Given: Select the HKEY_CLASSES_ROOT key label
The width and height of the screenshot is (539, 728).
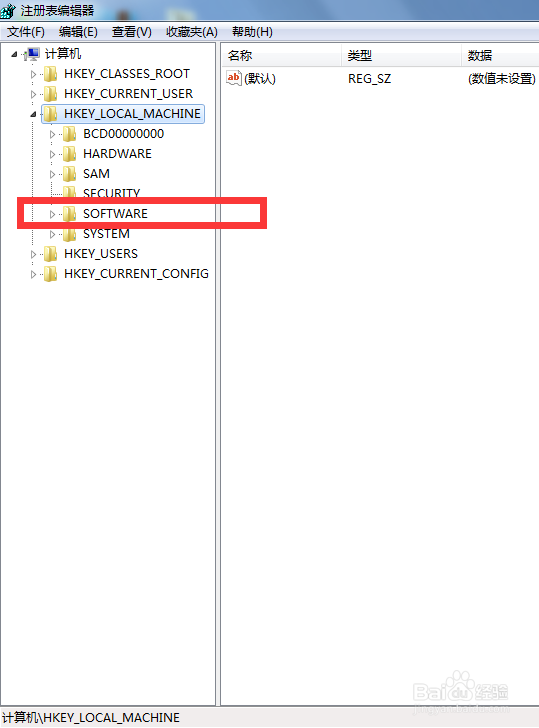Looking at the screenshot, I should coord(127,74).
